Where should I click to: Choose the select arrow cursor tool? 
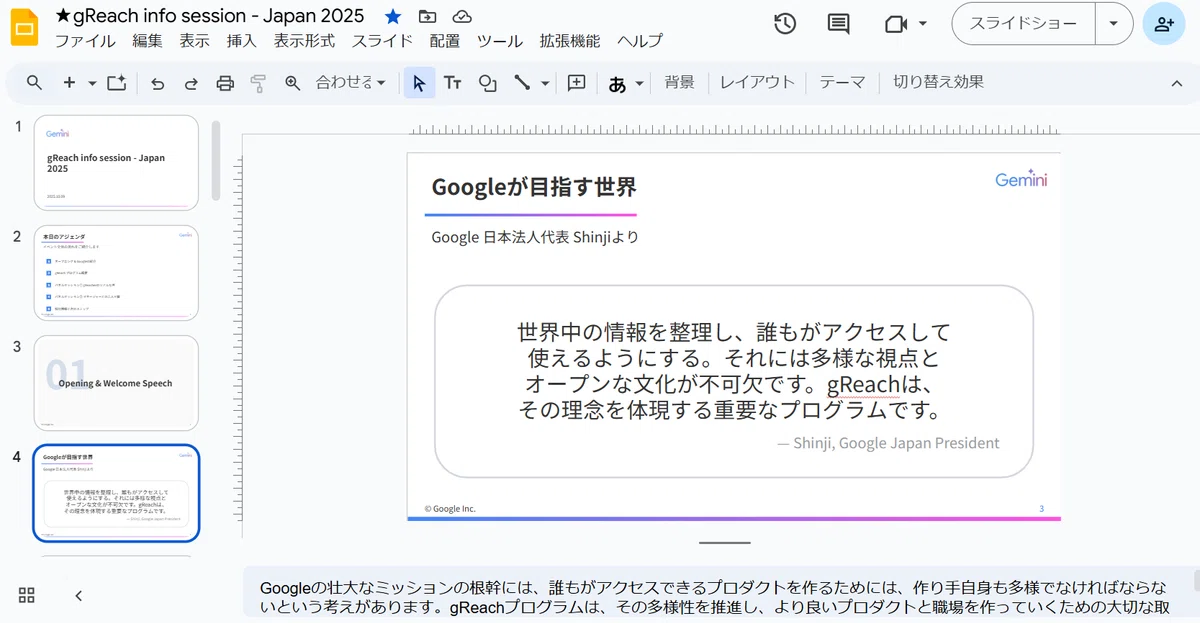(x=419, y=83)
